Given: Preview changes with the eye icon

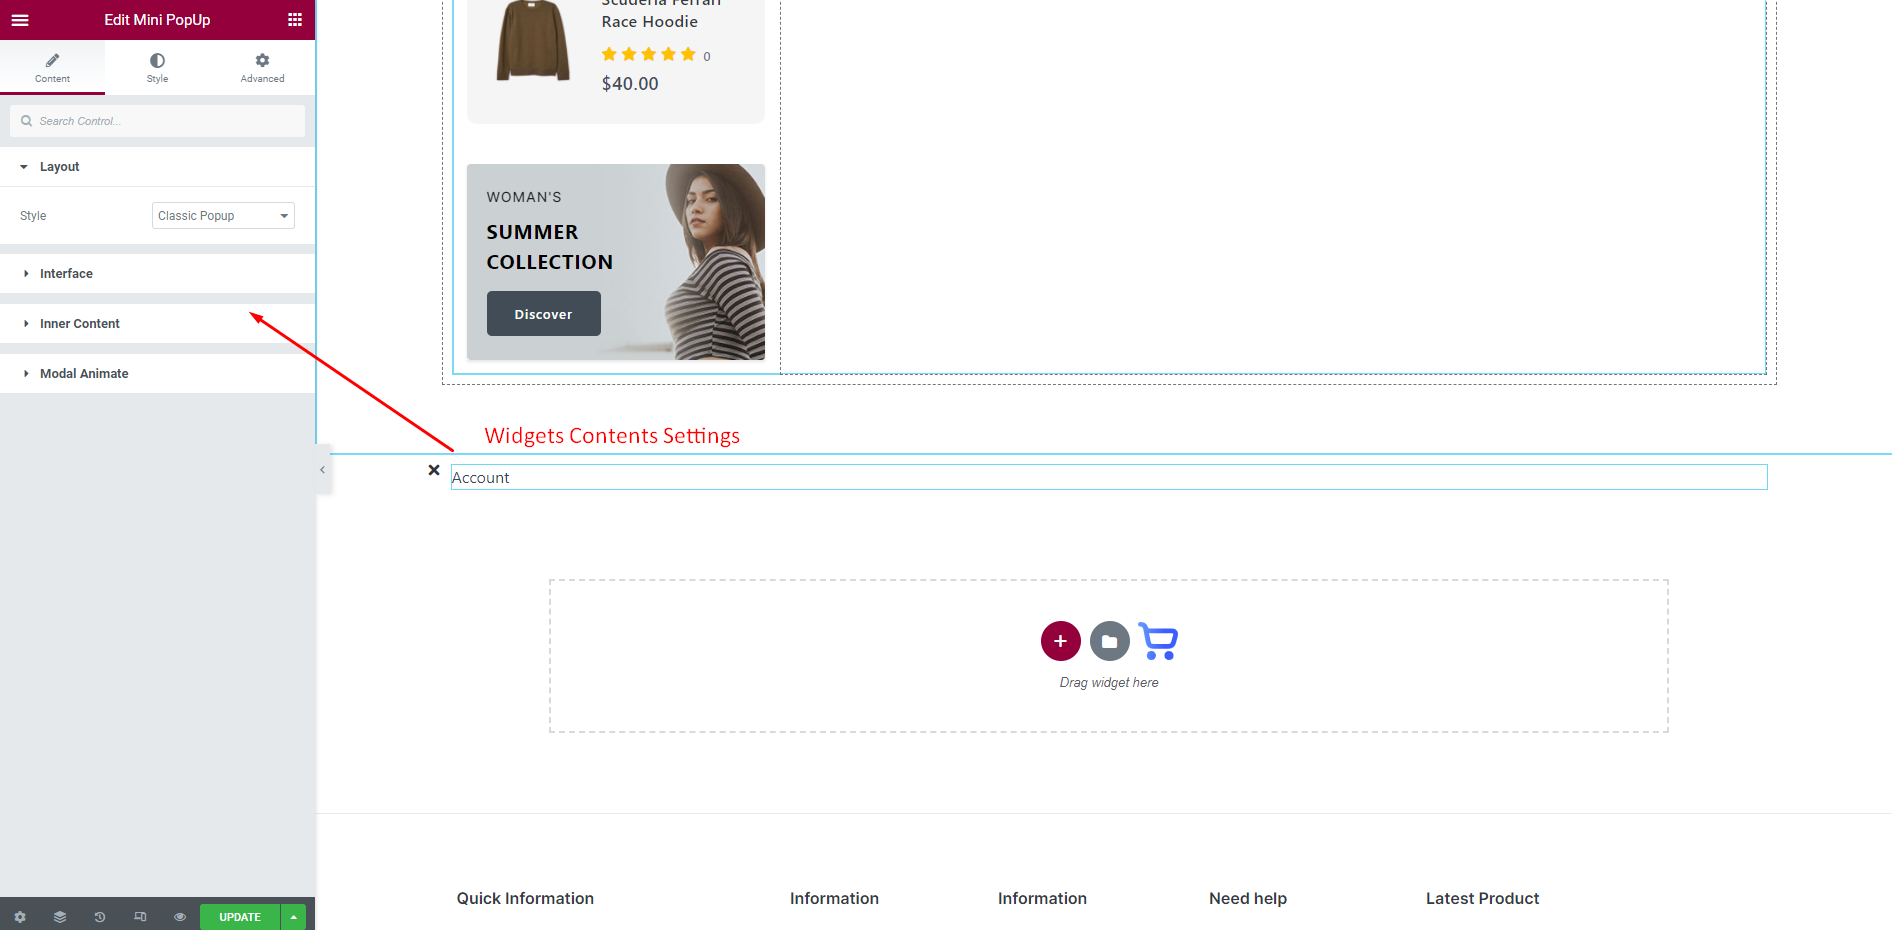Looking at the screenshot, I should pos(180,917).
